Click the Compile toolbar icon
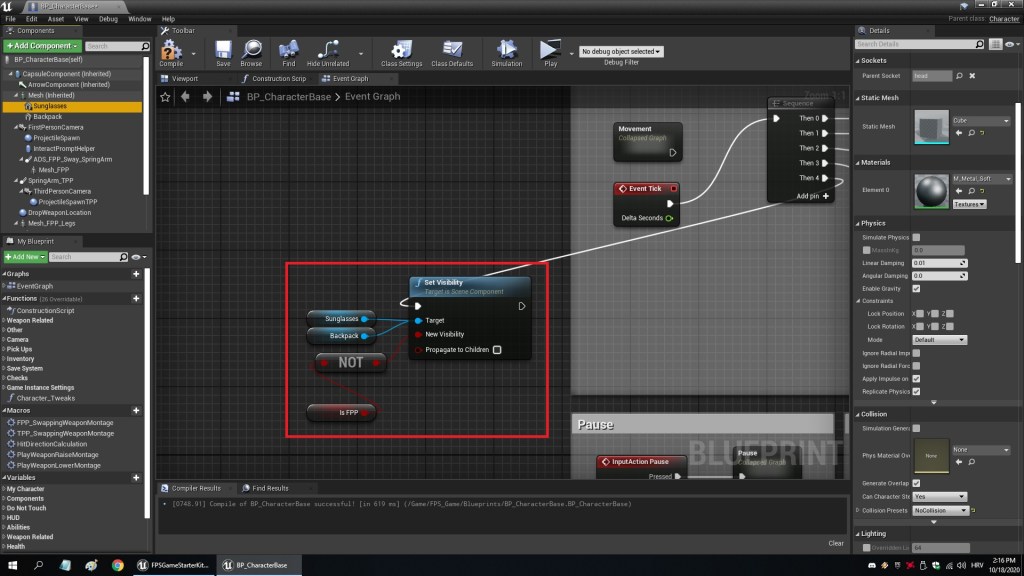This screenshot has height=576, width=1024. (x=171, y=49)
